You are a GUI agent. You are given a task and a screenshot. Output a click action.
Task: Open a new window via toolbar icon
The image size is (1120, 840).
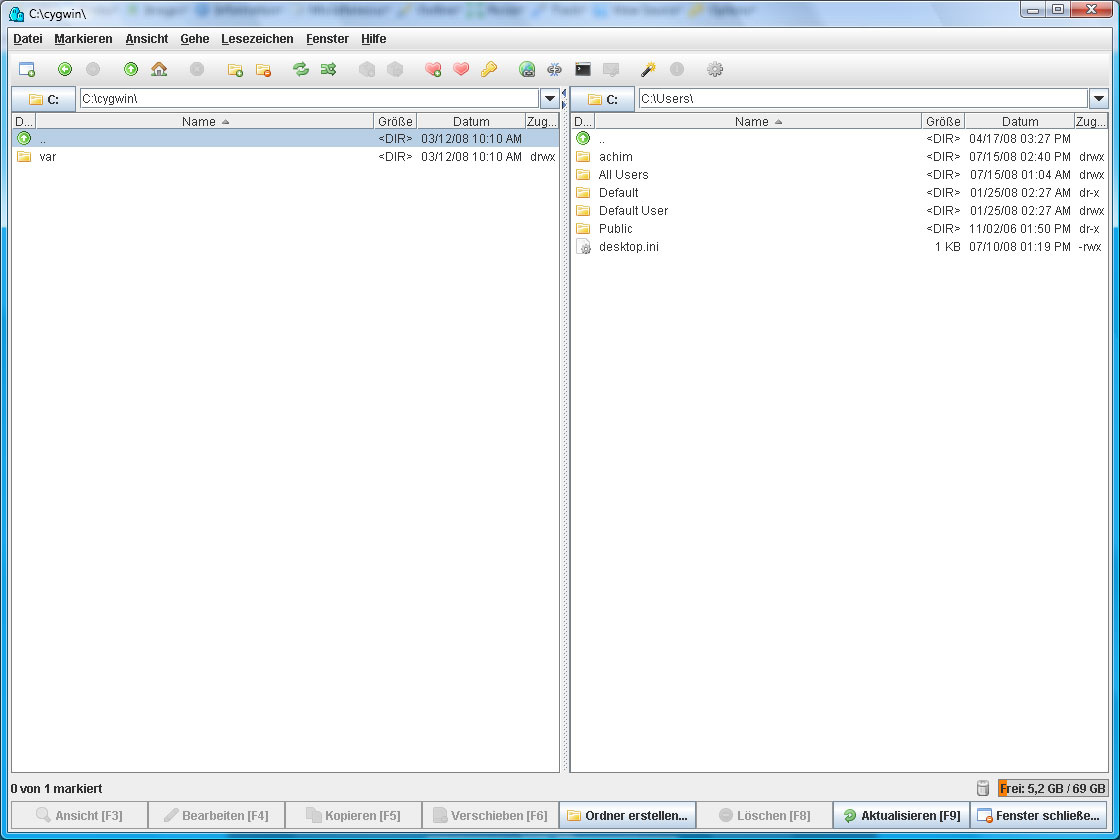point(26,69)
